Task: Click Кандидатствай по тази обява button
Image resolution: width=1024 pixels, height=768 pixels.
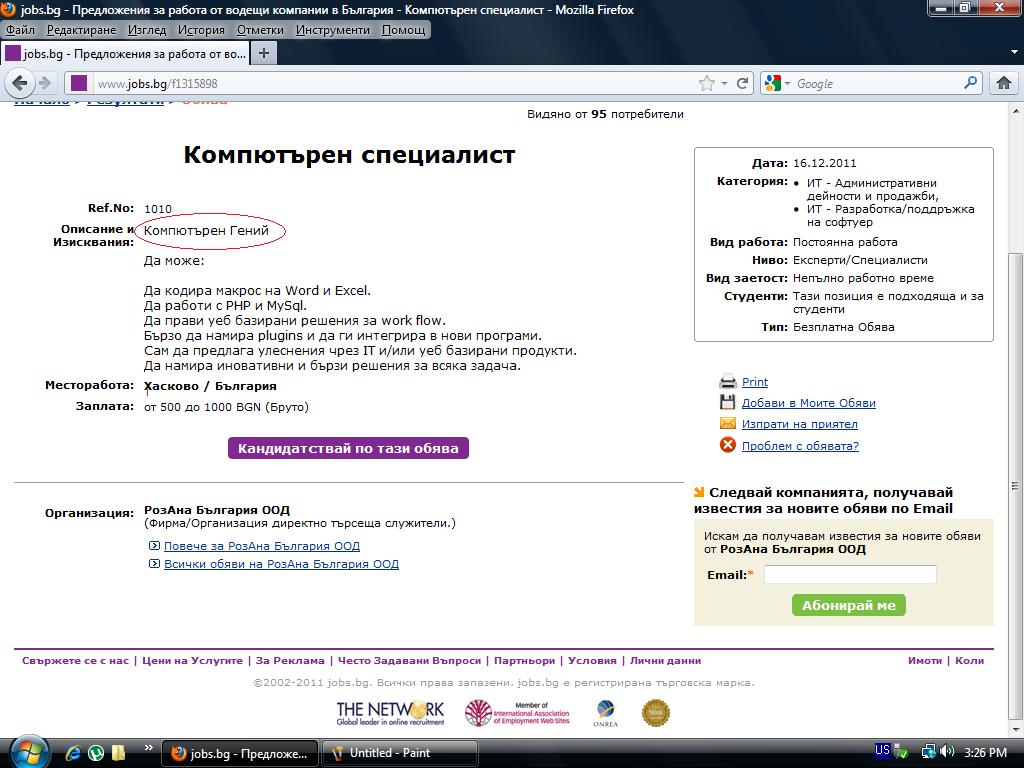Action: 348,448
